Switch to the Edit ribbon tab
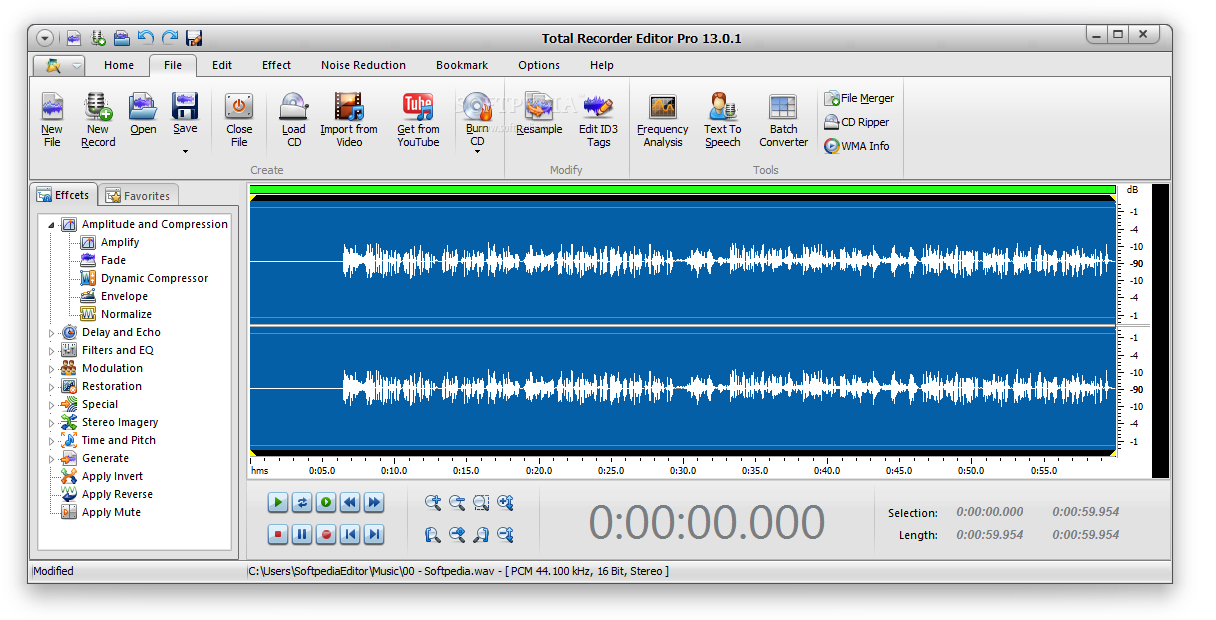The width and height of the screenshot is (1216, 620). tap(222, 65)
